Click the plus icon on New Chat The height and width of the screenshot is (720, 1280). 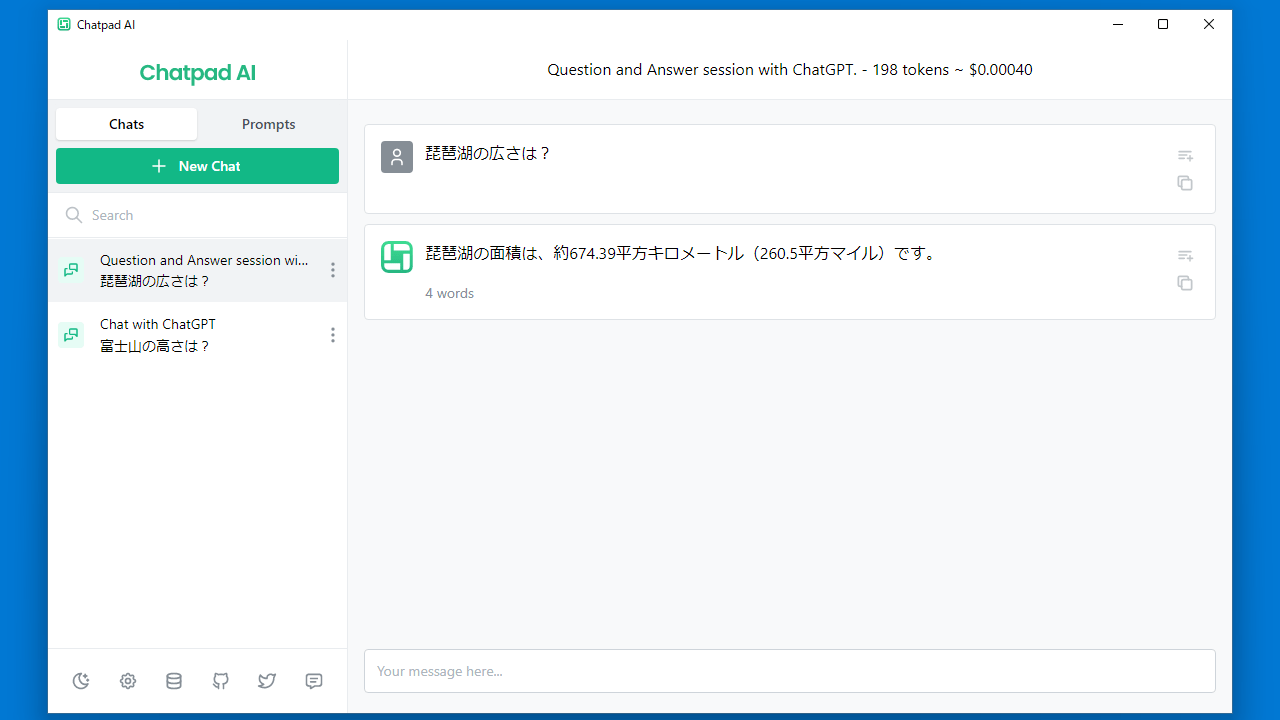pyautogui.click(x=159, y=166)
